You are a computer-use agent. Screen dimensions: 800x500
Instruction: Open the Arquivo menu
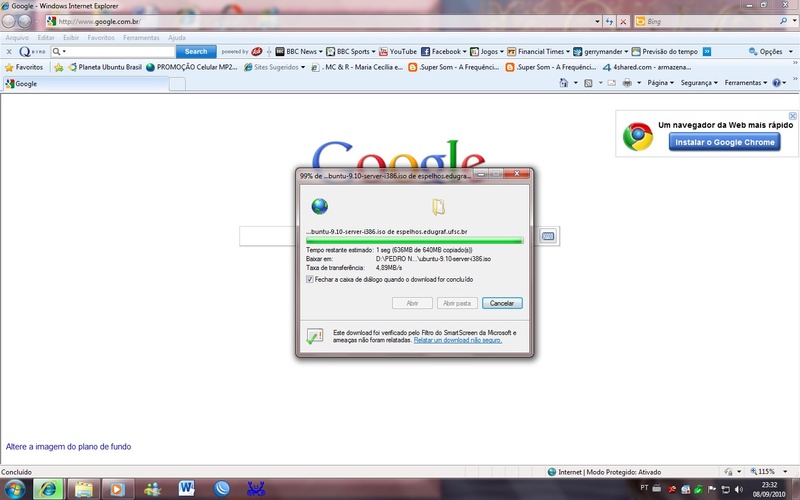(x=17, y=38)
